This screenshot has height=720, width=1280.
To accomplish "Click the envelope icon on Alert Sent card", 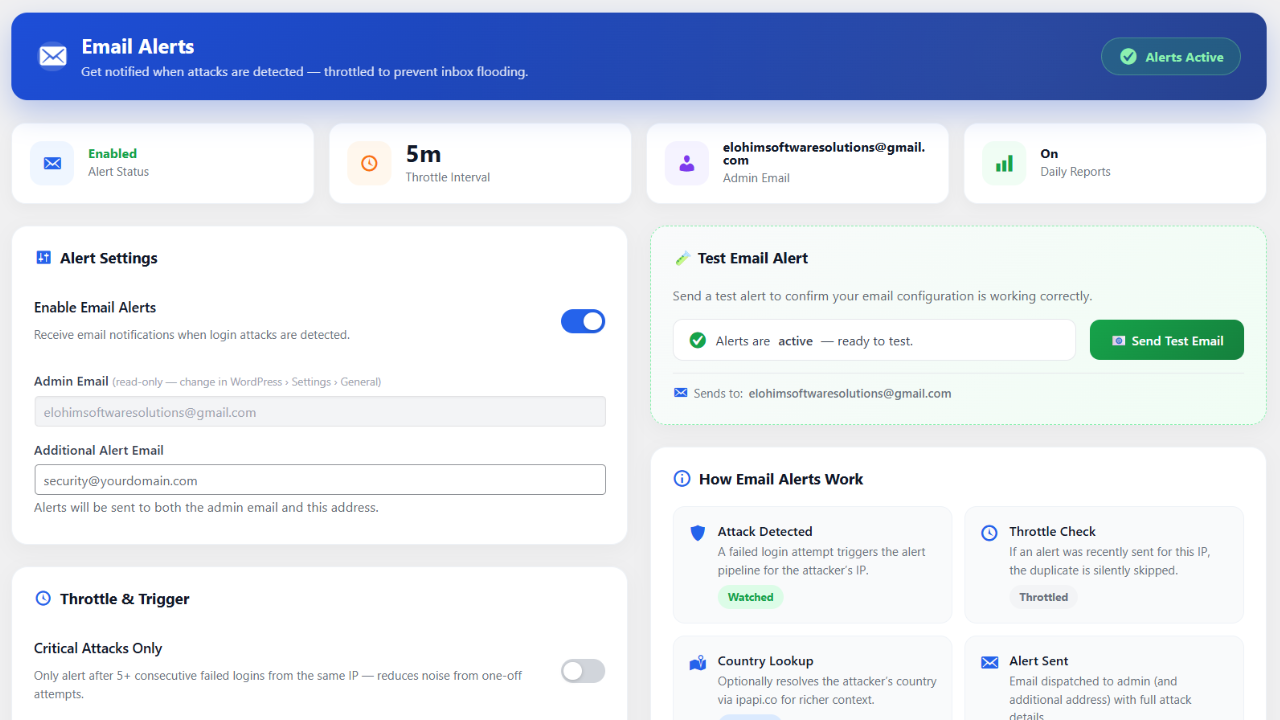I will click(x=989, y=662).
